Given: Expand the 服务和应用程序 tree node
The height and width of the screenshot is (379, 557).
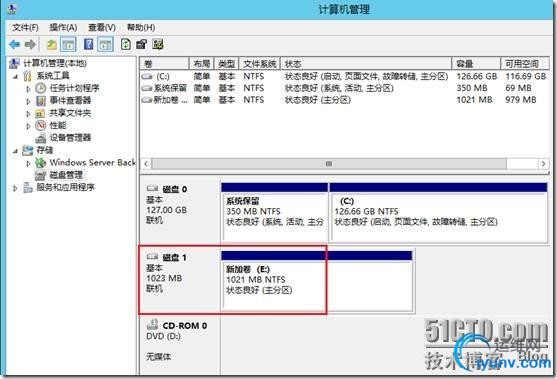Looking at the screenshot, I should tap(15, 188).
